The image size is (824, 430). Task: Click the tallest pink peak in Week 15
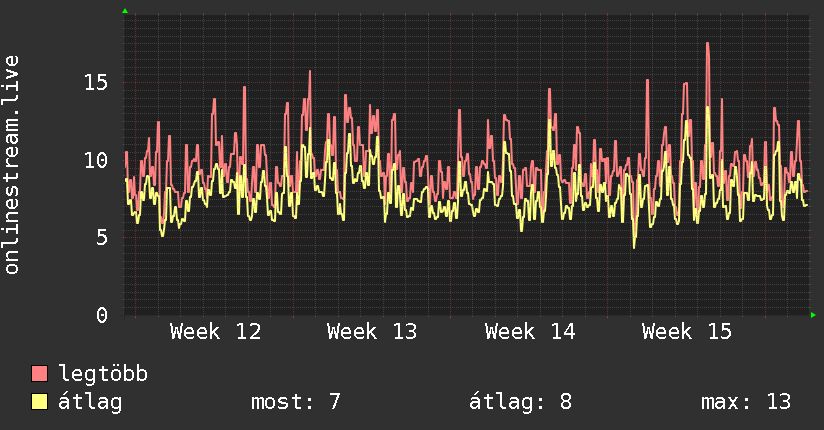tap(708, 44)
